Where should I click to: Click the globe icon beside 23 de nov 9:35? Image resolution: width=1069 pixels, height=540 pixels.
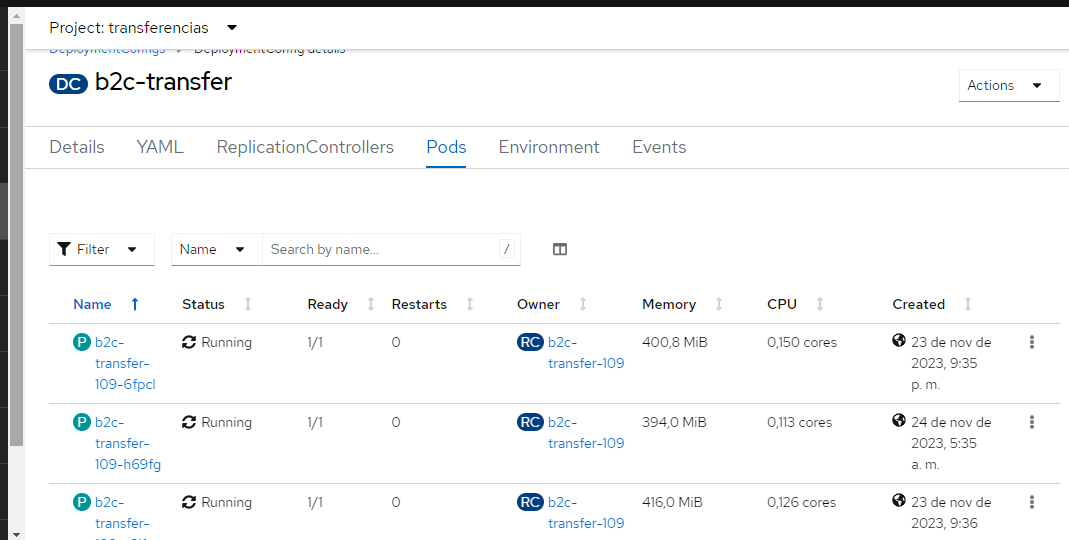click(899, 340)
